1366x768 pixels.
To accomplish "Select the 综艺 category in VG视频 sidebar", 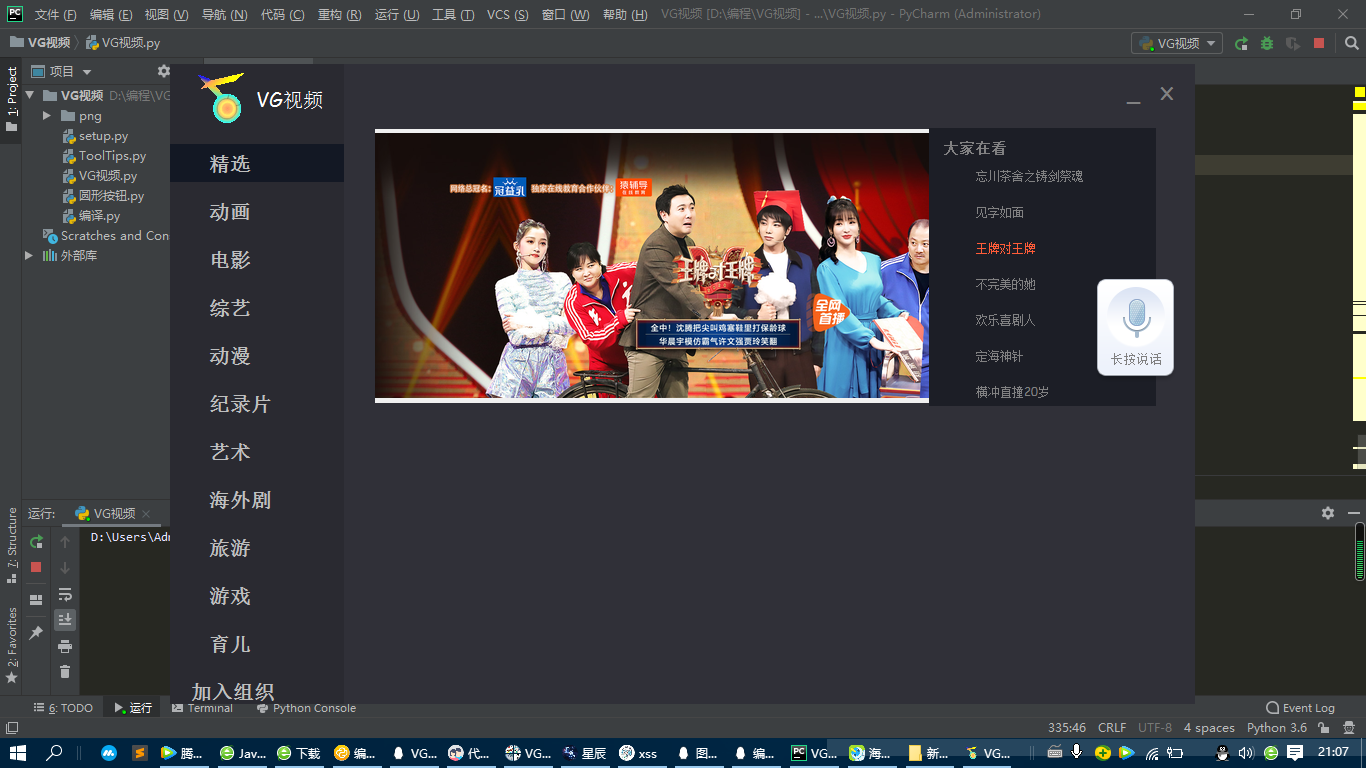I will point(230,308).
